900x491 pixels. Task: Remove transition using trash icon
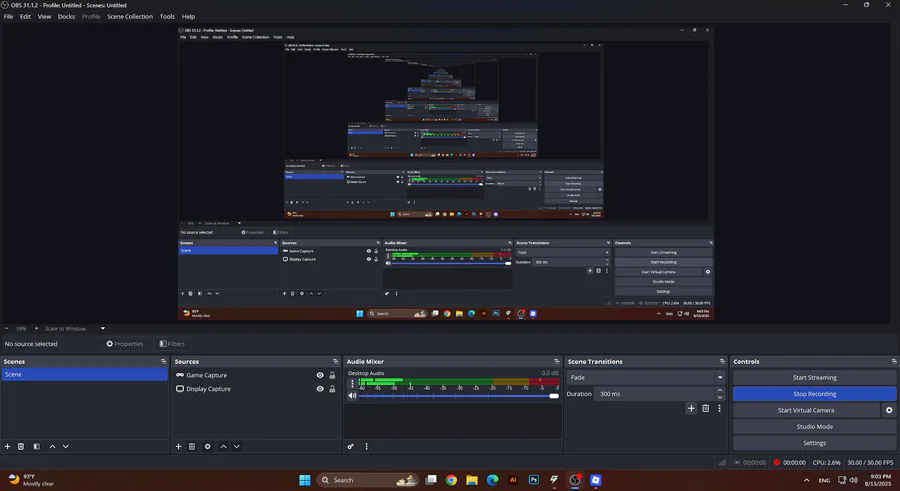[x=705, y=408]
